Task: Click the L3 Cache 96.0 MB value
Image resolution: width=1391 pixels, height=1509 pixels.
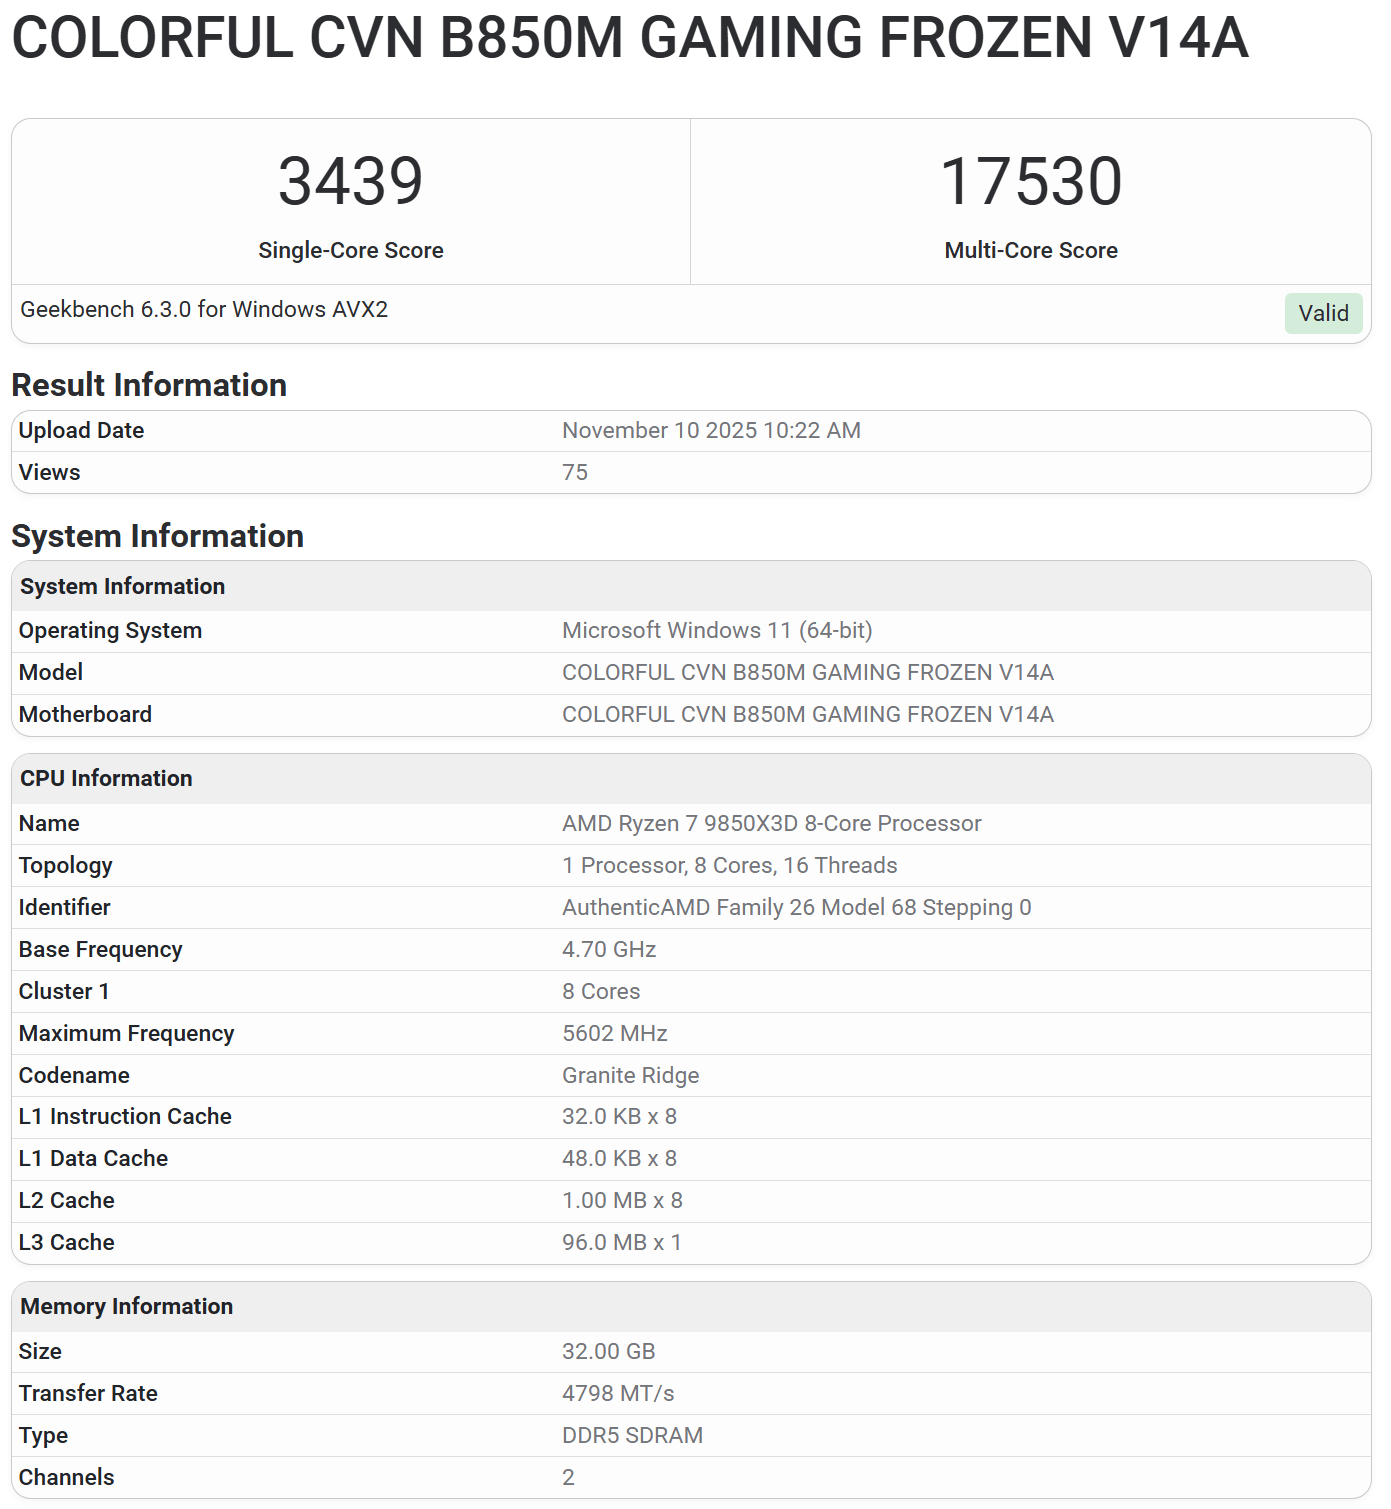Action: [621, 1242]
